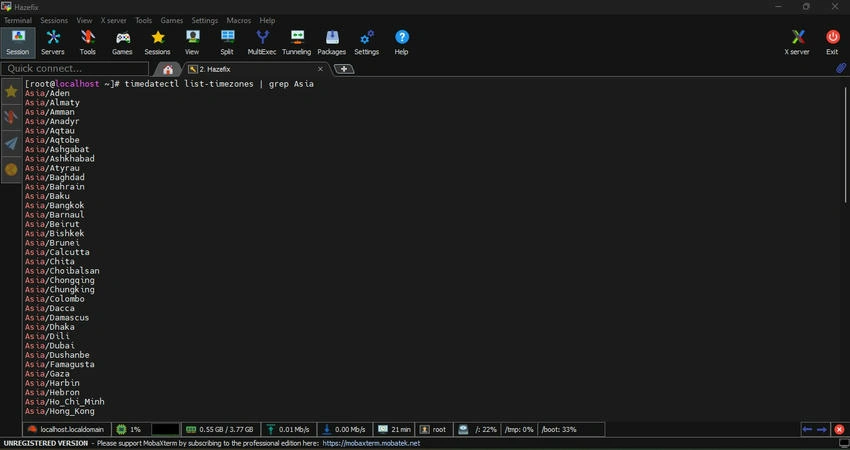Image resolution: width=850 pixels, height=450 pixels.
Task: Open the sidebar tools knife icon
Action: pyautogui.click(x=11, y=117)
